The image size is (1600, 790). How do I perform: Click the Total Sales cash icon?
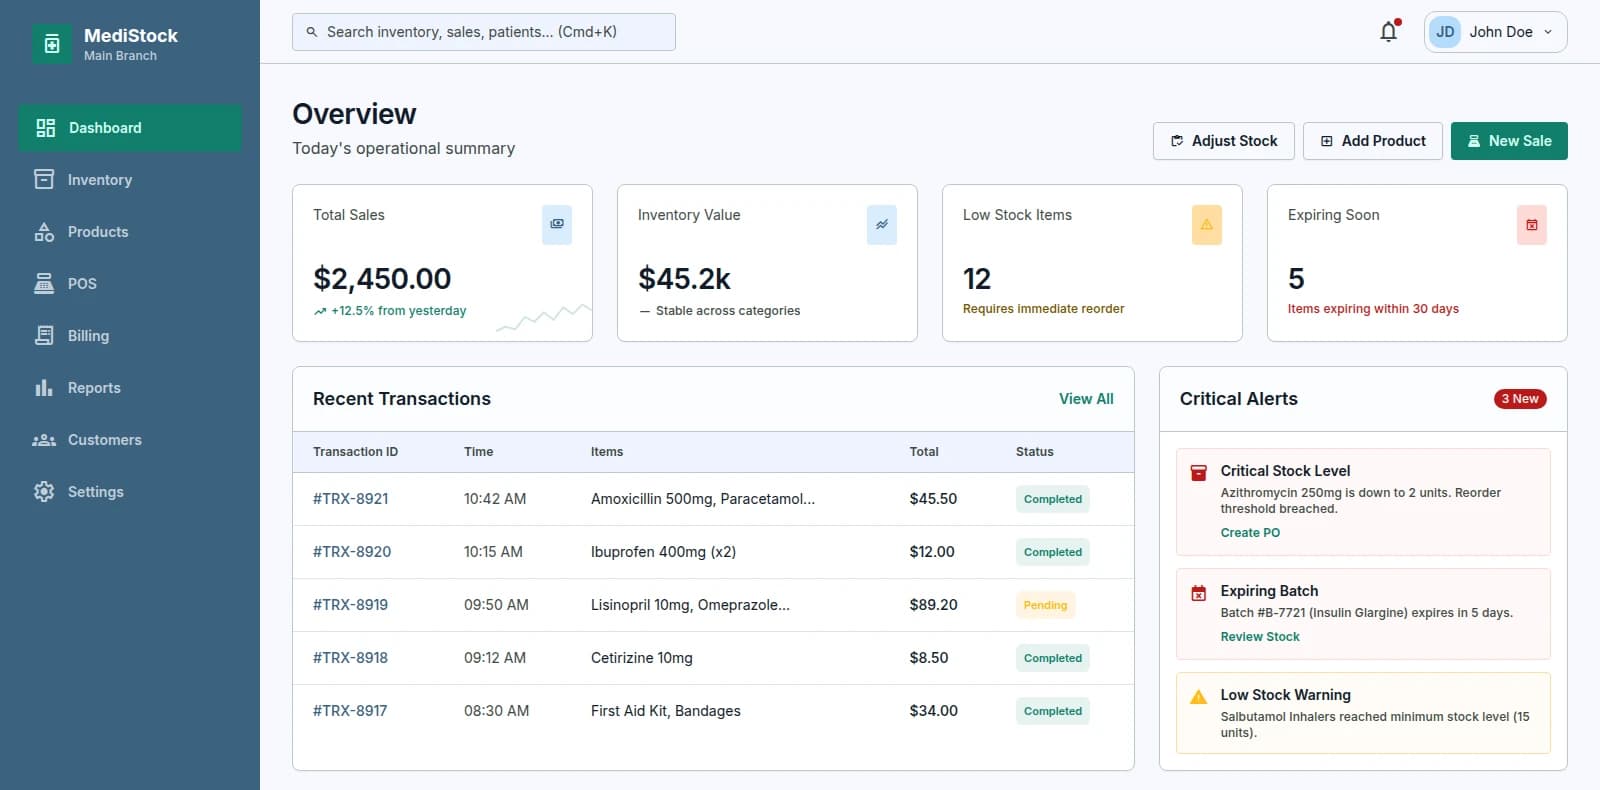pyautogui.click(x=557, y=225)
